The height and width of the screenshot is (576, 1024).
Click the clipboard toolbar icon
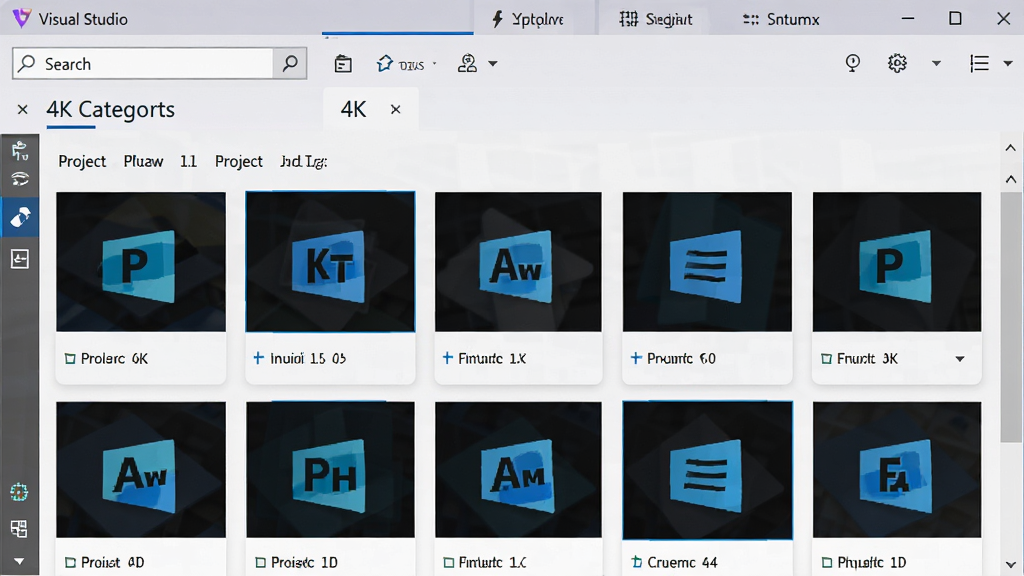(x=343, y=64)
